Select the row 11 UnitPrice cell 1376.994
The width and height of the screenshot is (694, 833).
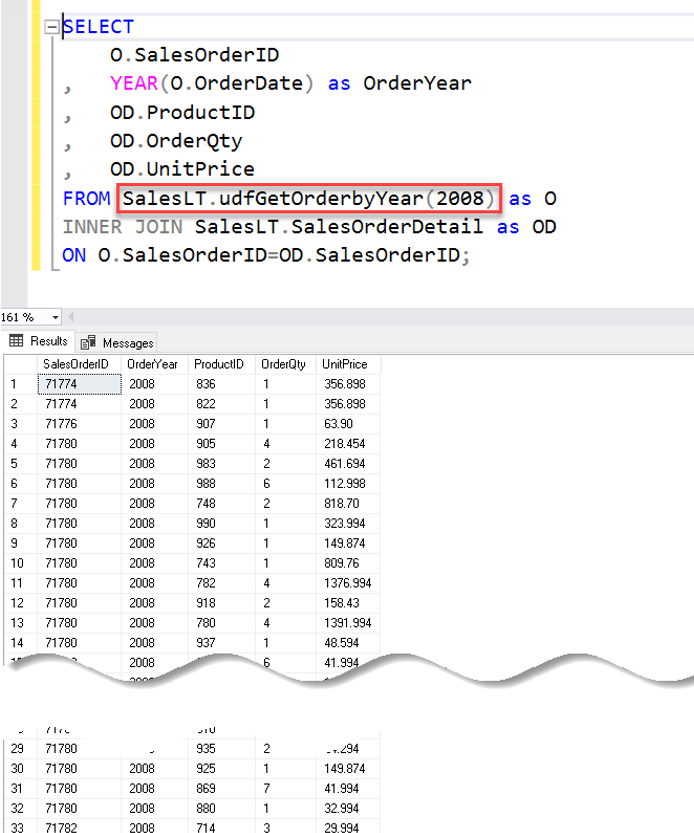[x=346, y=583]
